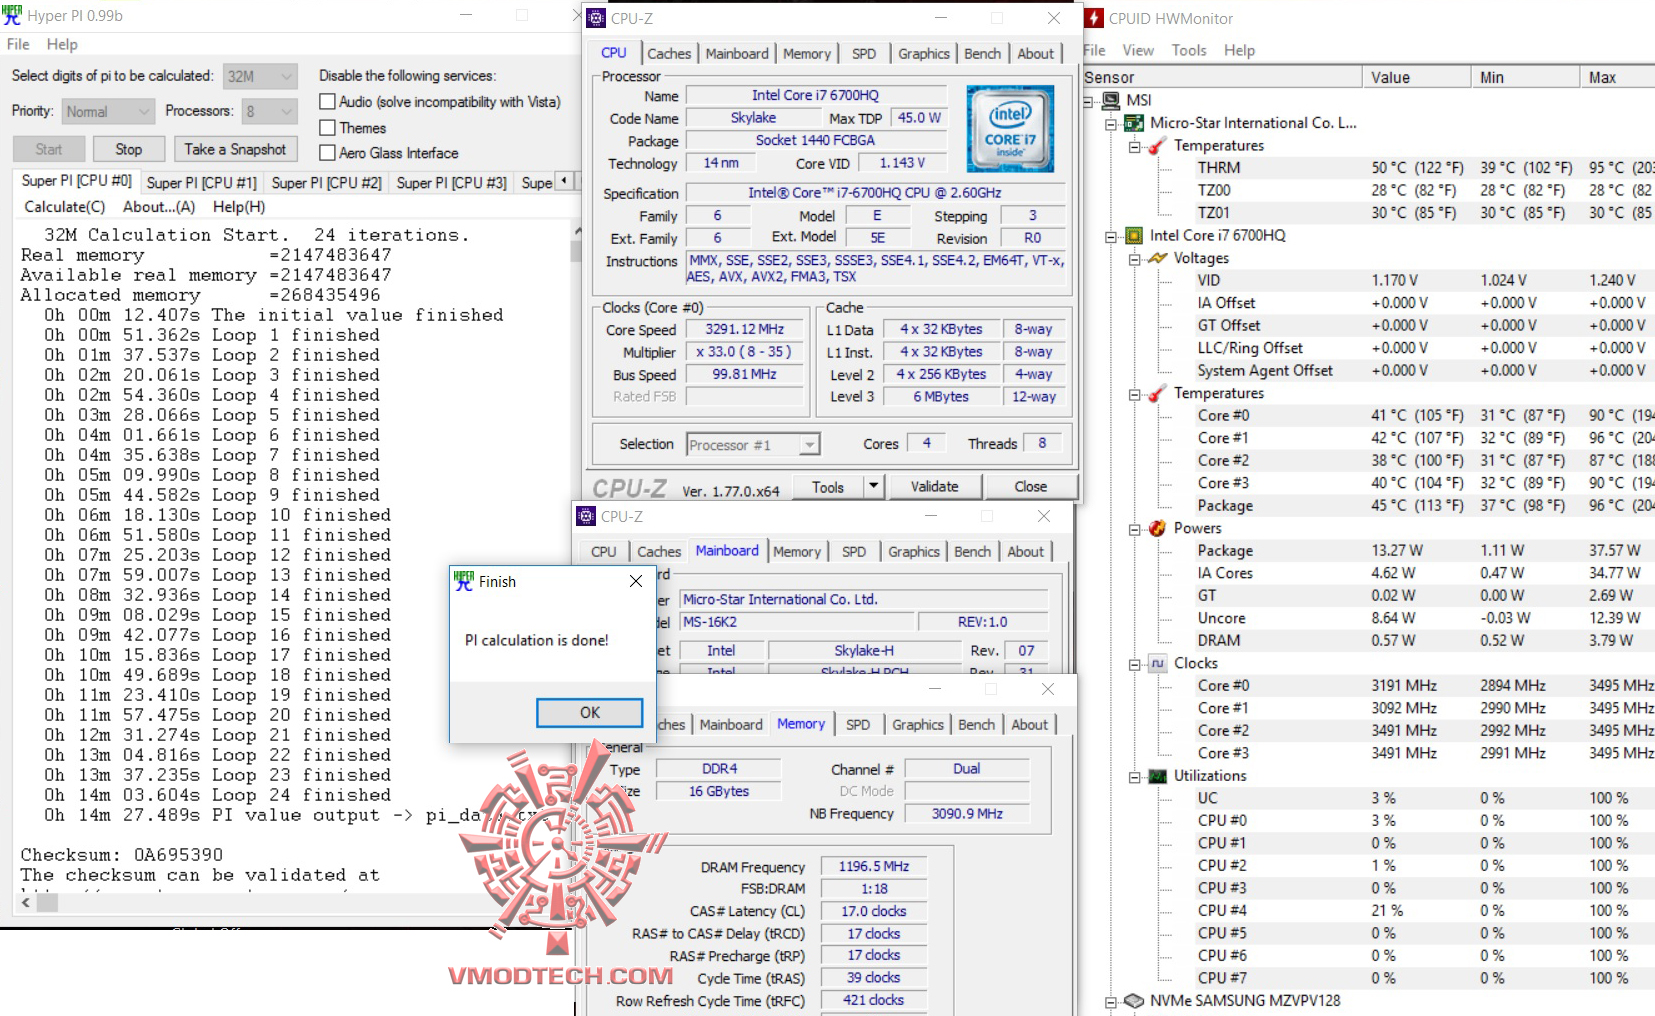
Task: Click the Utilizations icon in HWMonitor
Action: [1160, 776]
